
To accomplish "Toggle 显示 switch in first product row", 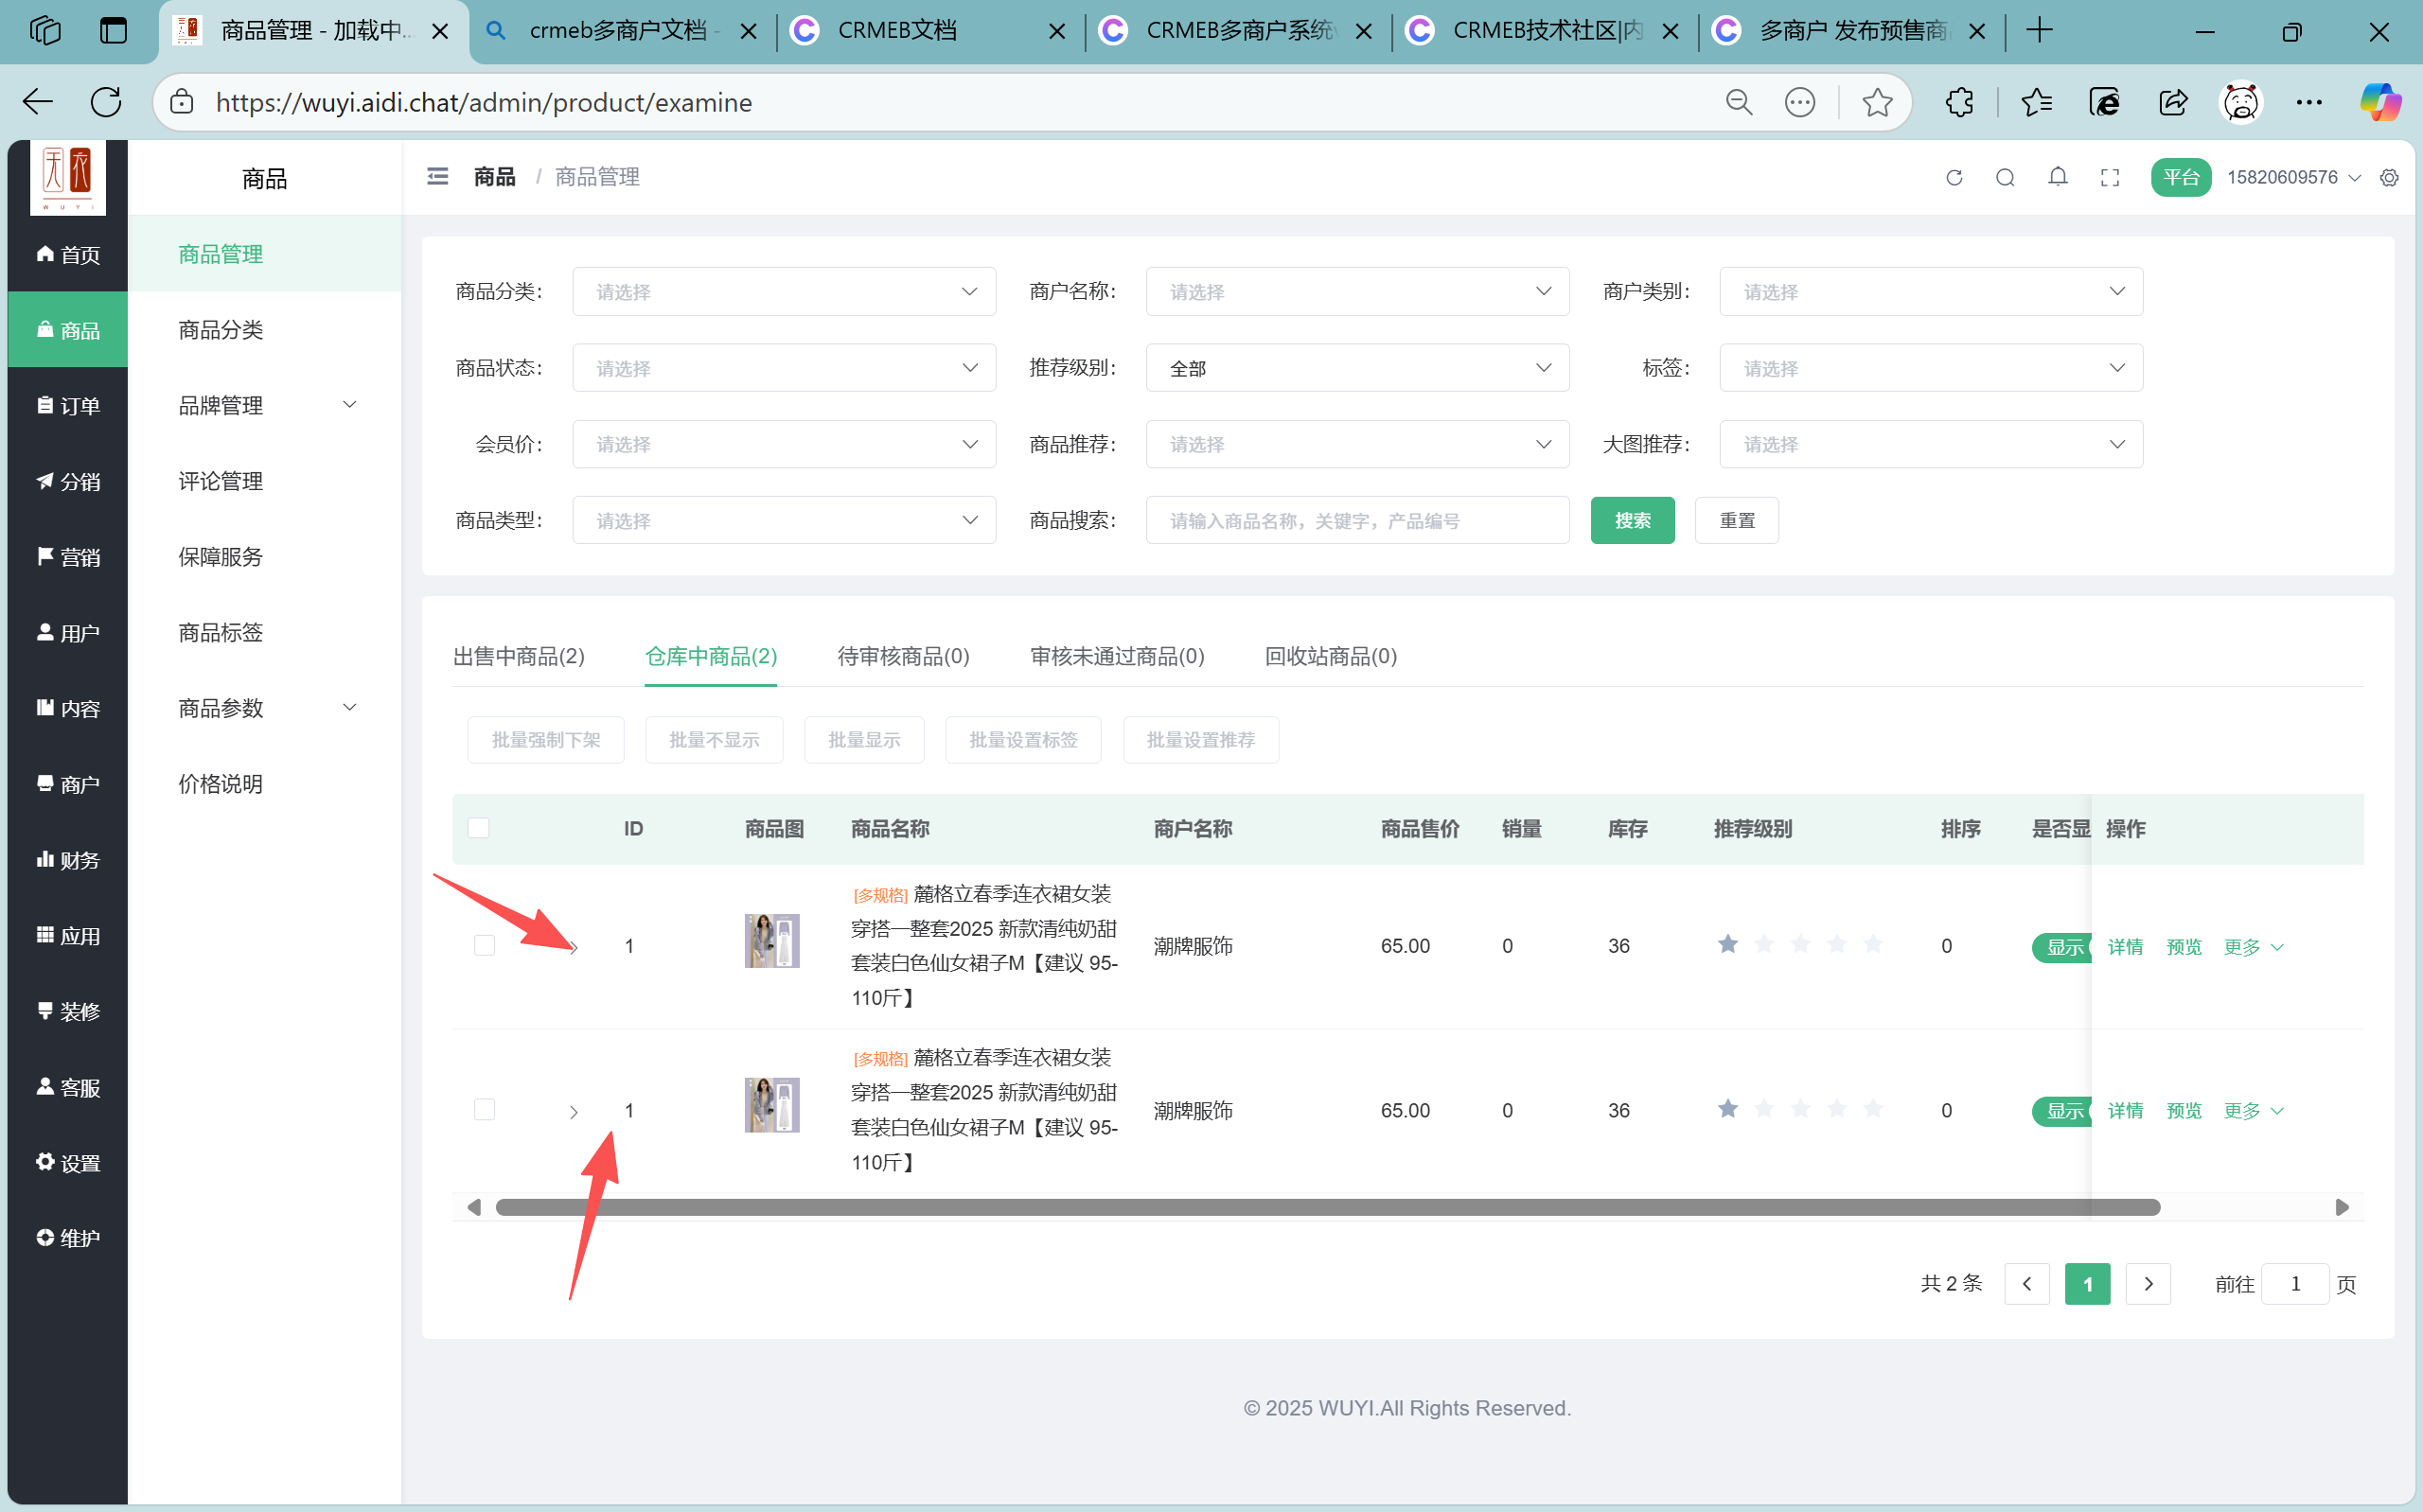I will tap(2062, 947).
